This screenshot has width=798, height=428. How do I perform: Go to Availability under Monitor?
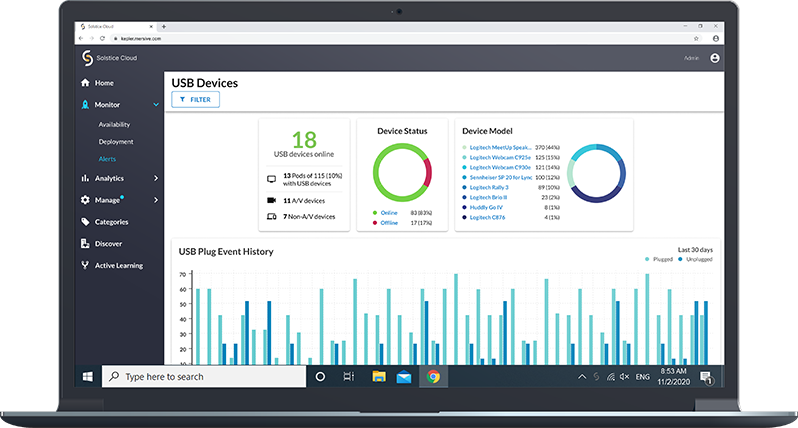114,125
